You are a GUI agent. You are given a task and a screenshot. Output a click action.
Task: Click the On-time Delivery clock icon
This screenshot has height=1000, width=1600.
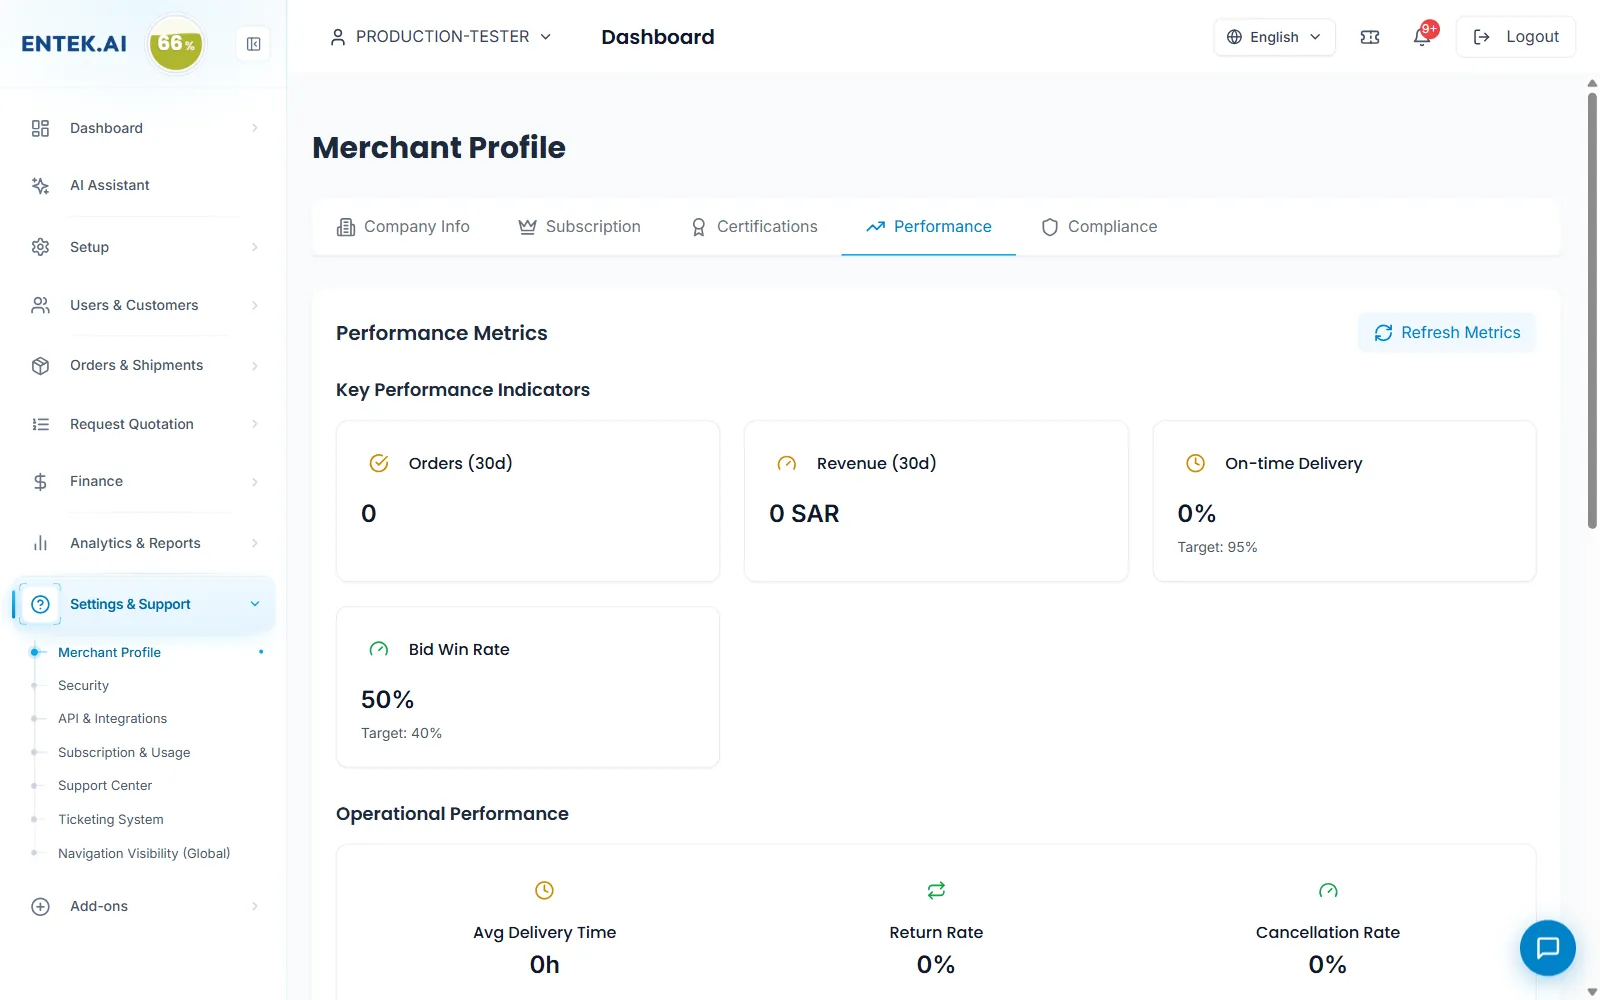1195,463
